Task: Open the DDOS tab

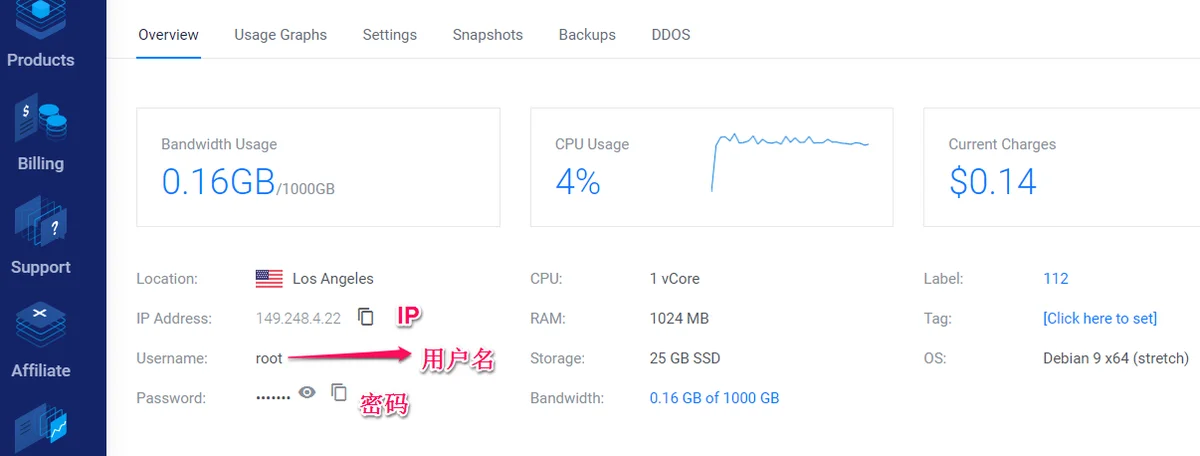Action: pos(670,34)
